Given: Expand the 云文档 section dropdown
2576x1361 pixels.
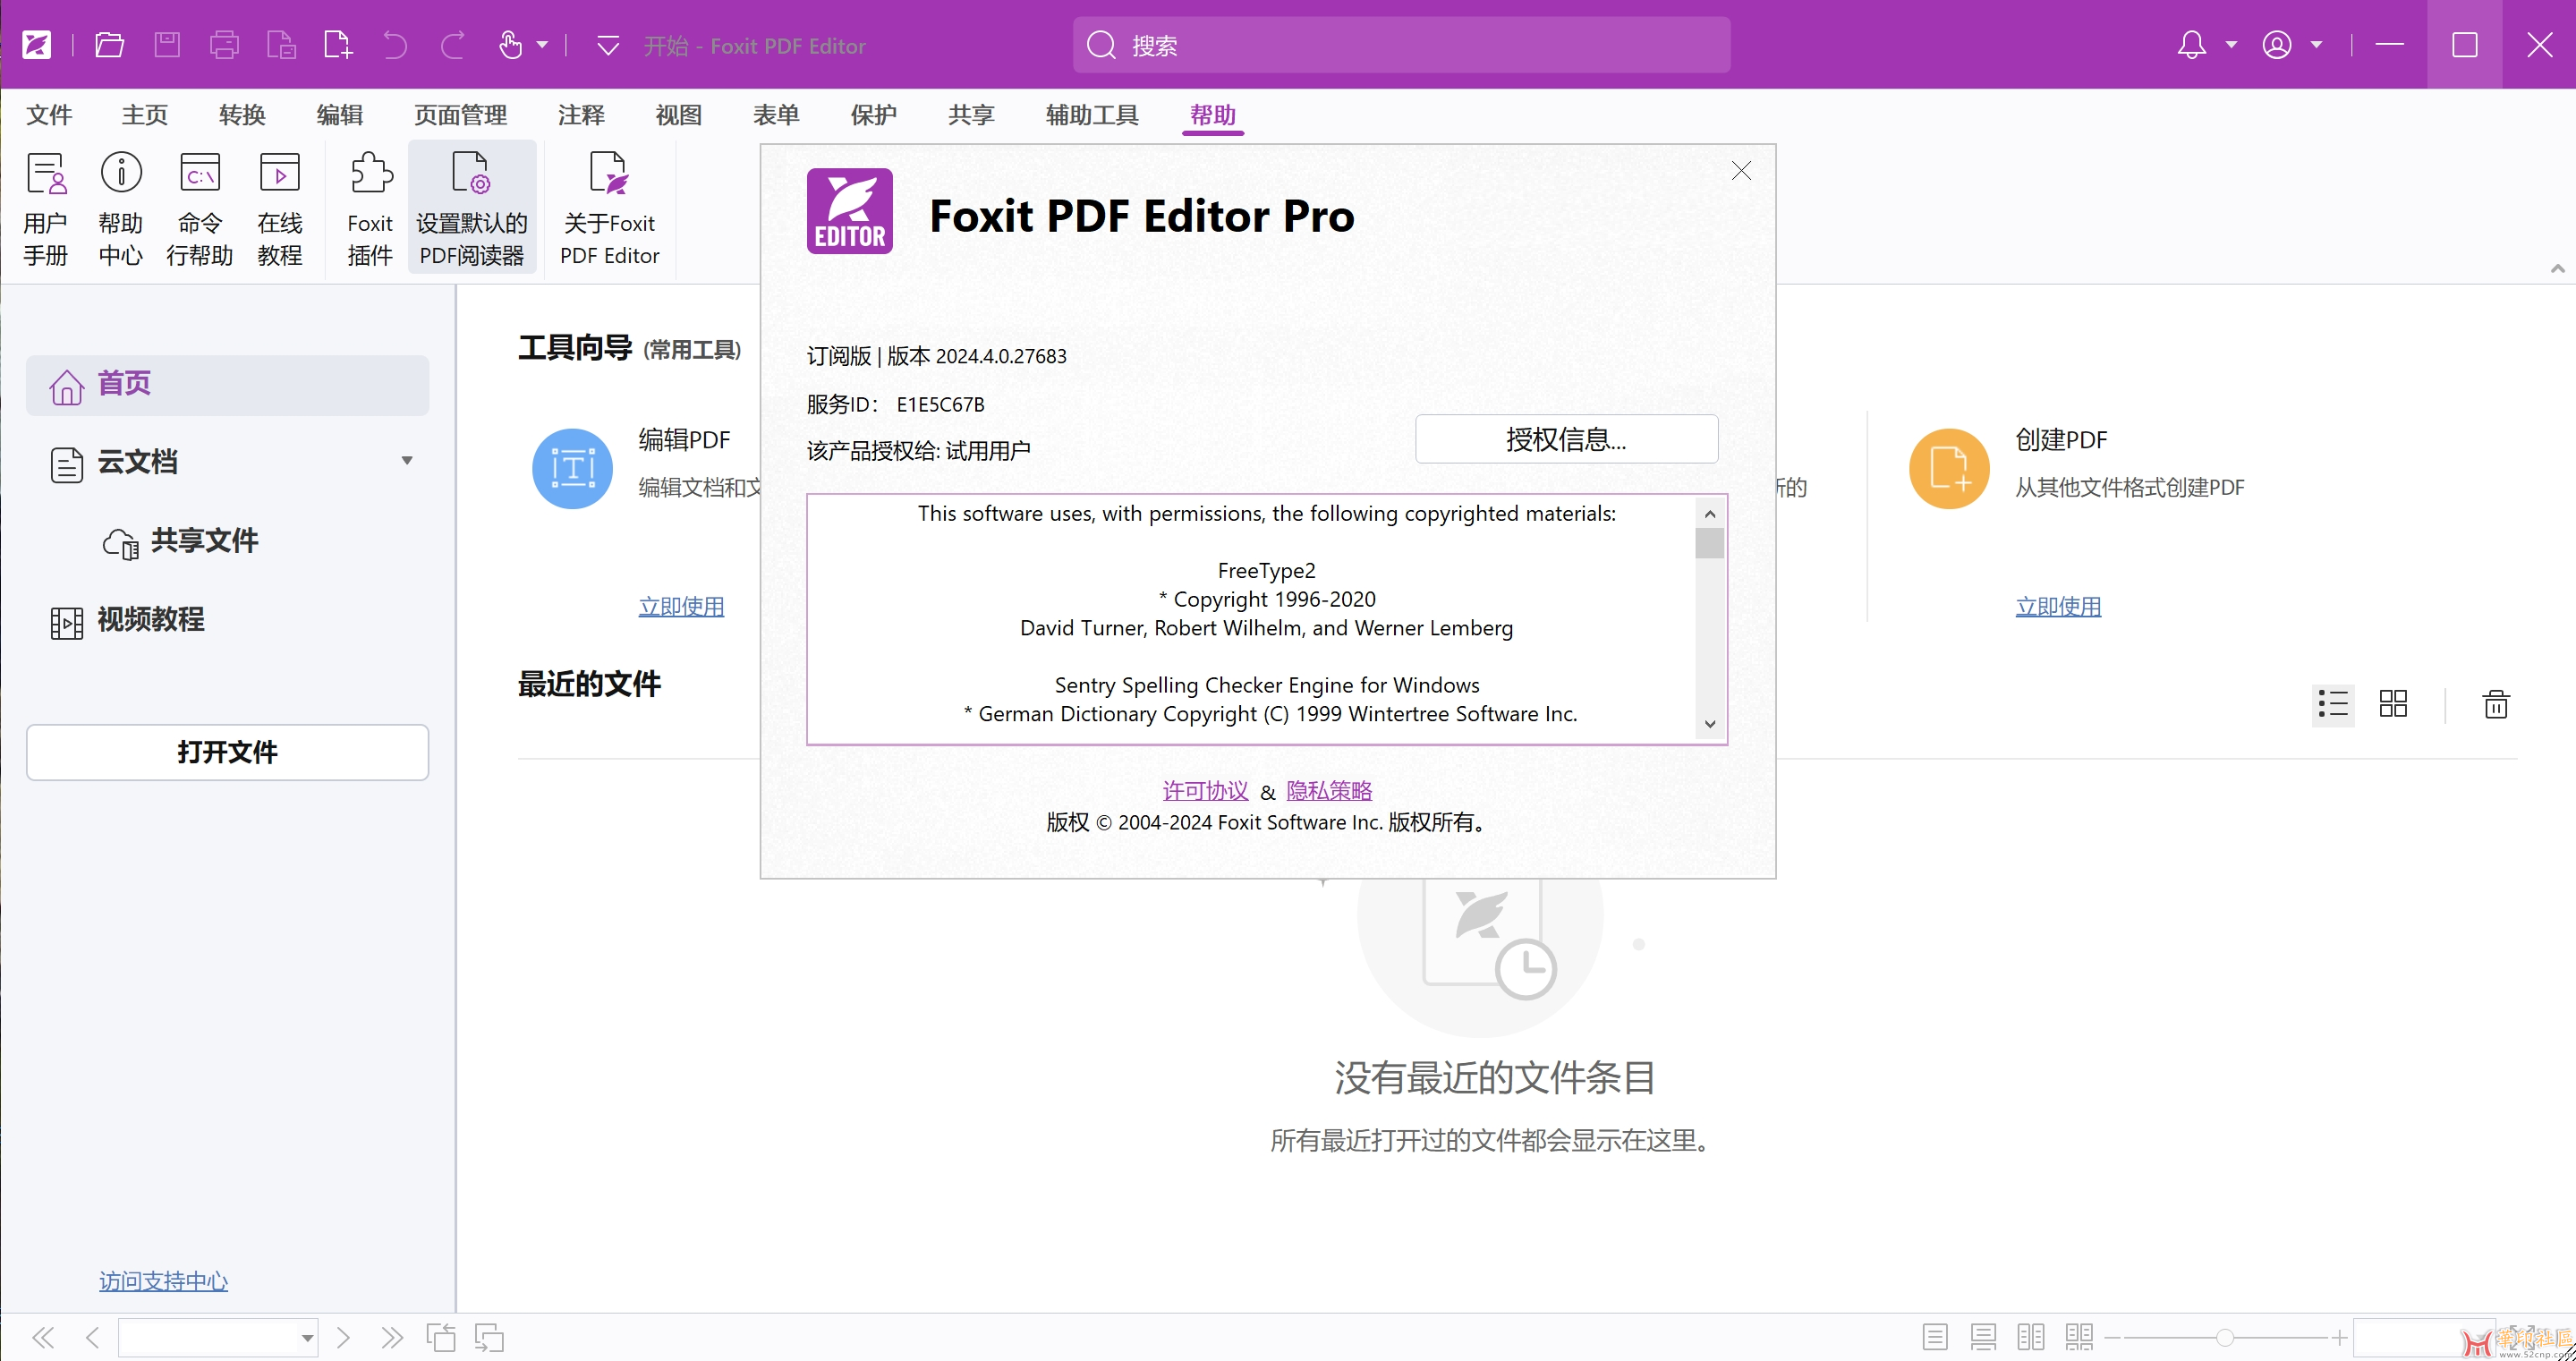Looking at the screenshot, I should point(406,461).
